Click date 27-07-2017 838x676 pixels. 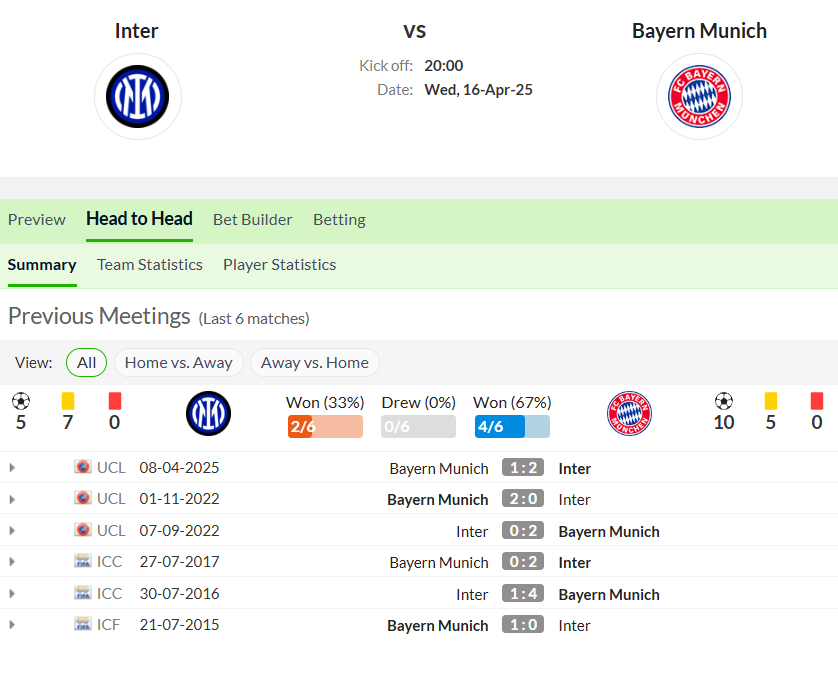[179, 562]
